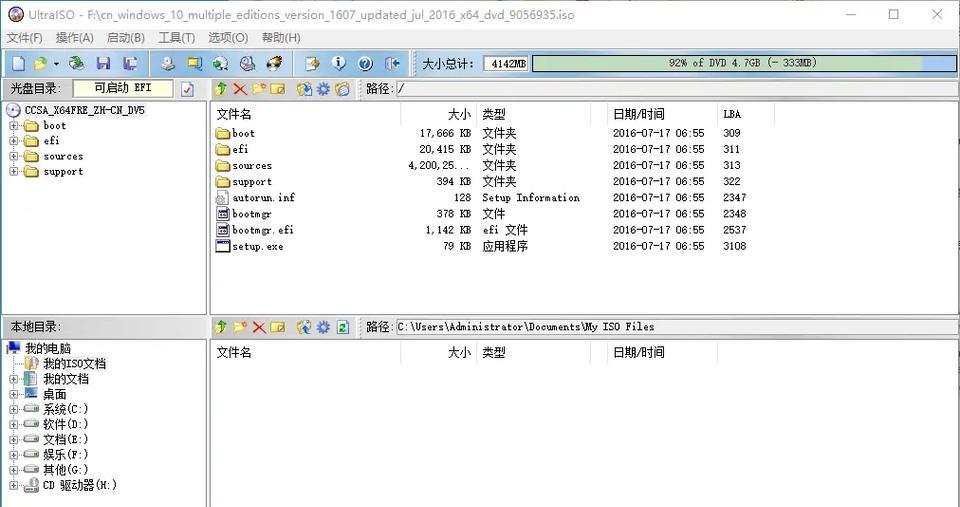Click the 92% of DVD capacity bar
Image resolution: width=960 pixels, height=507 pixels.
click(743, 63)
